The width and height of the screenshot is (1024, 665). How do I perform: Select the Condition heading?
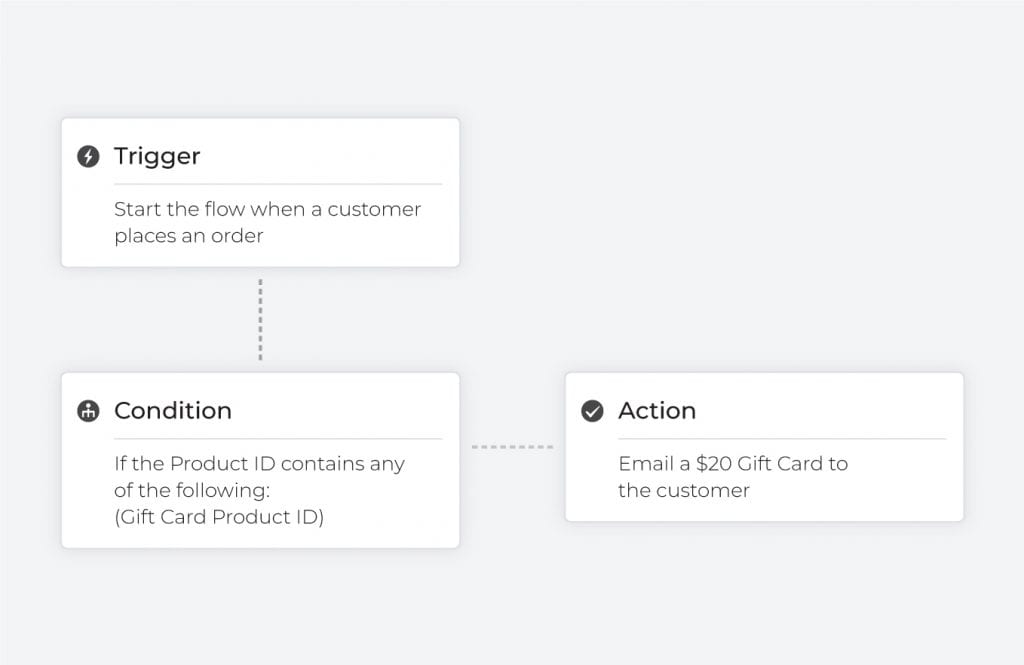click(173, 411)
